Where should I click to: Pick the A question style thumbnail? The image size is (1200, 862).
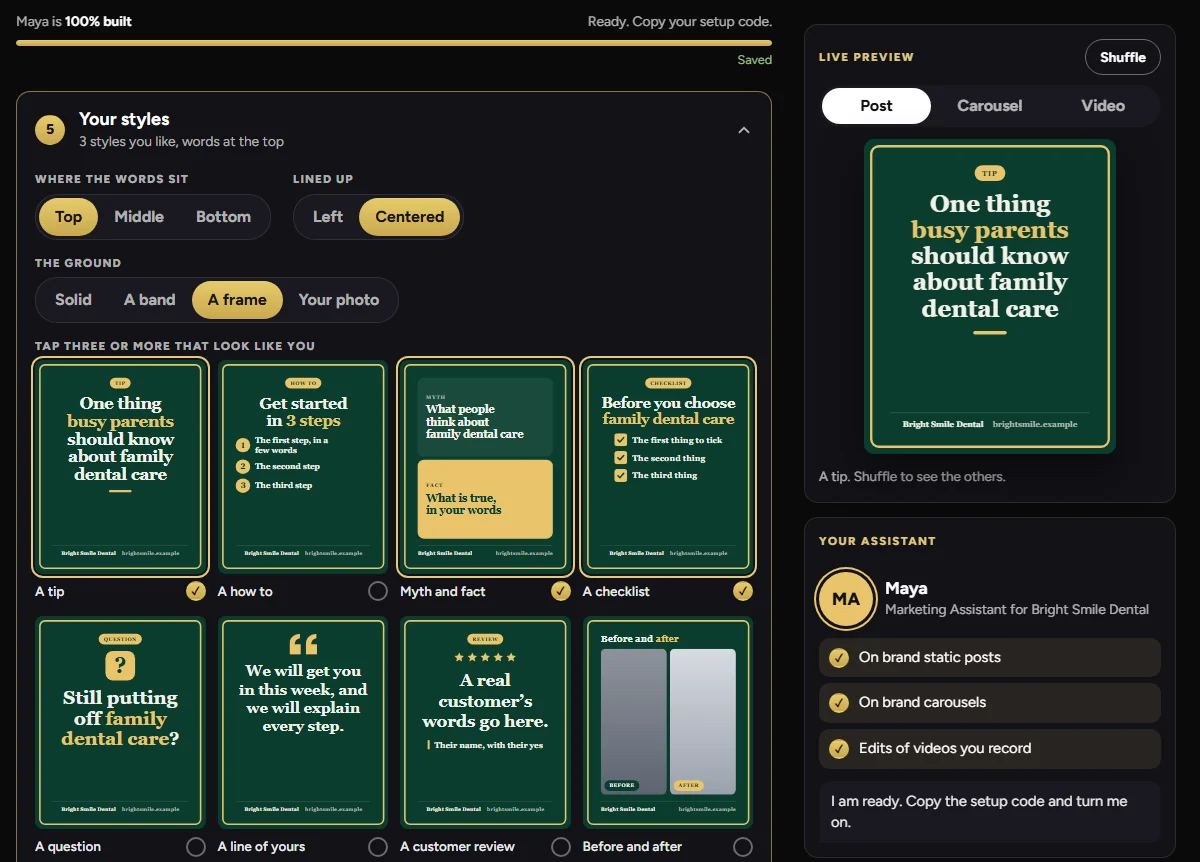point(120,722)
